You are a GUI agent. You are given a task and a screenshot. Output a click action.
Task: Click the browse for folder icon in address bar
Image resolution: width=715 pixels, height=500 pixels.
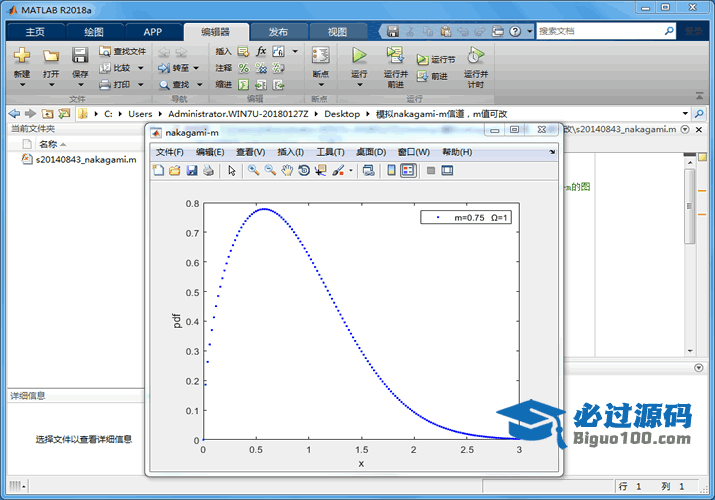(x=64, y=113)
